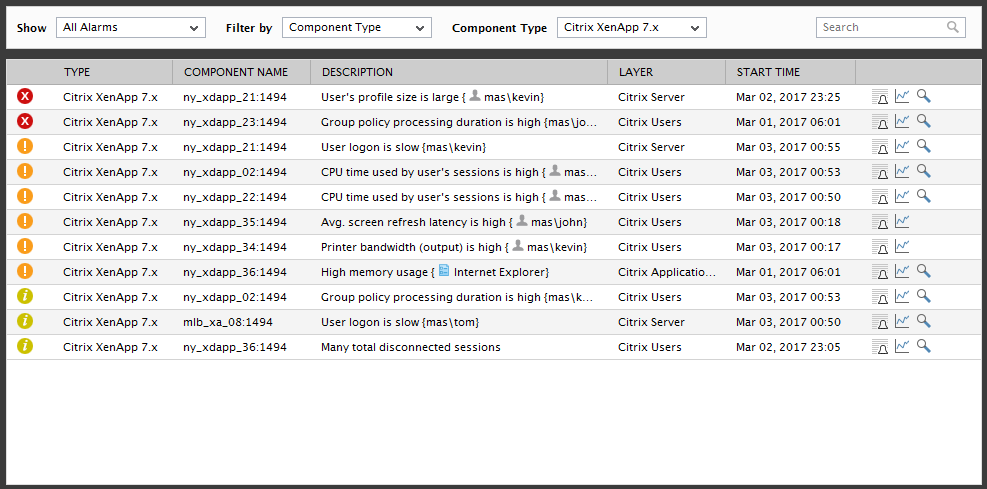
Task: Click the magnifier on the ny_xdapp_23 row
Action: [x=923, y=121]
